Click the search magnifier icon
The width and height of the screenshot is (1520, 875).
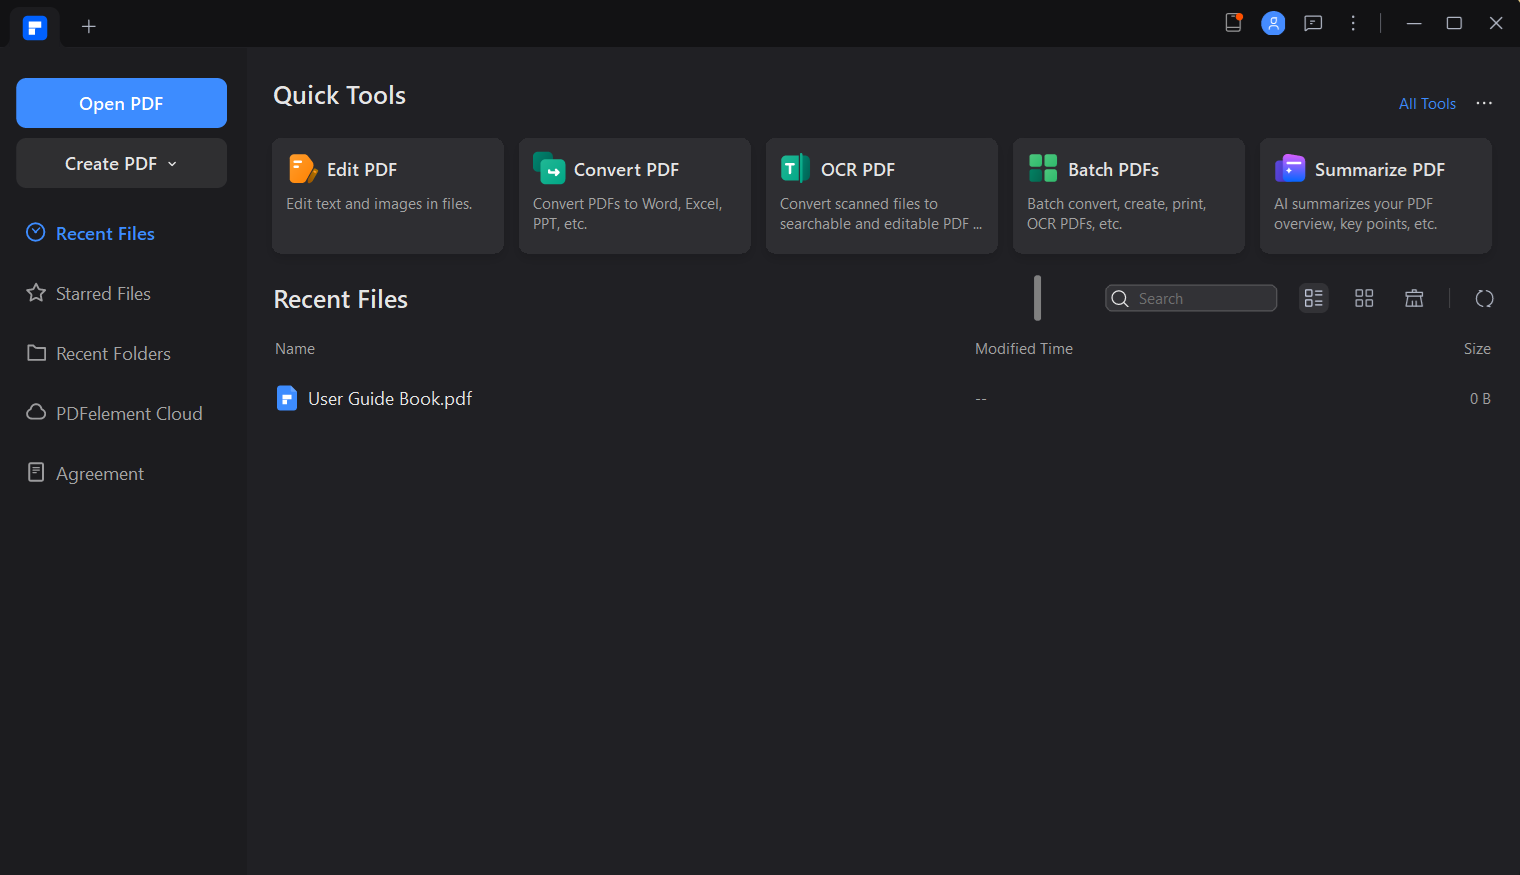point(1120,299)
